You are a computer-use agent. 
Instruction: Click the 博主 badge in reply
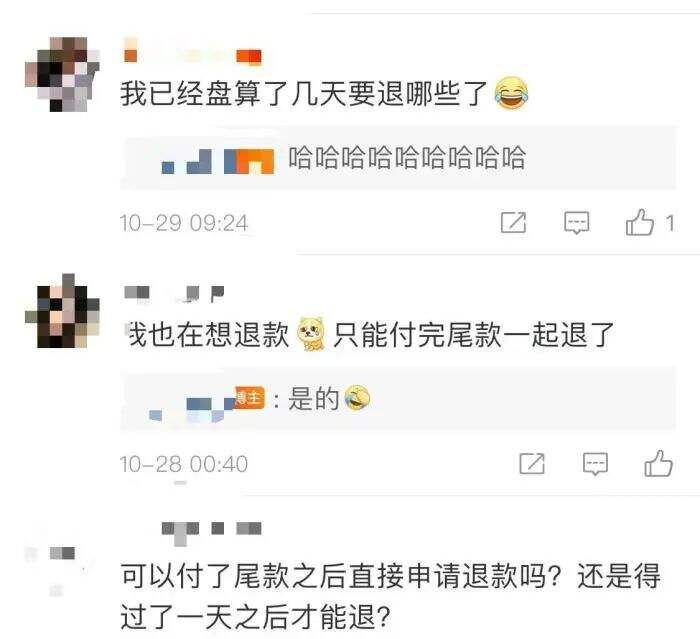[x=249, y=398]
